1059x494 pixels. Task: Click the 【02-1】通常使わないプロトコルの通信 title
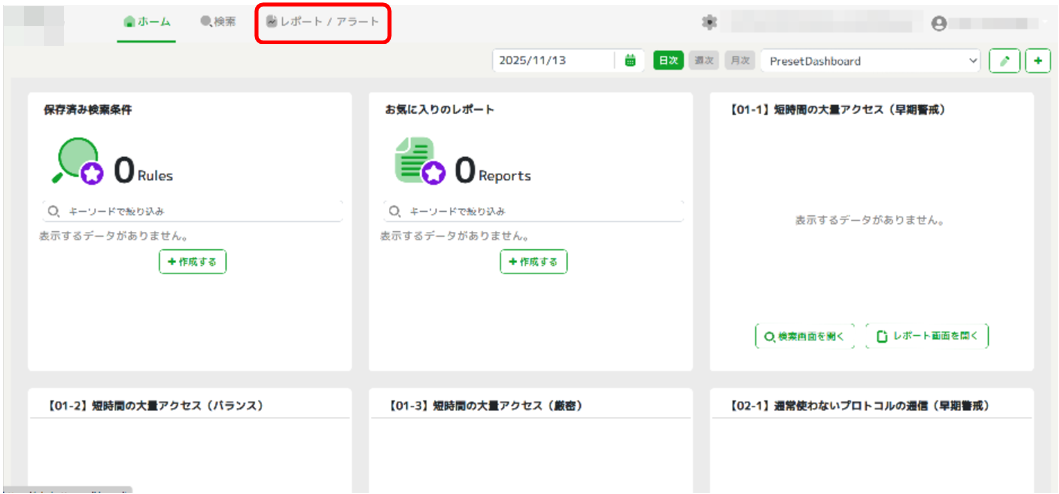[860, 405]
